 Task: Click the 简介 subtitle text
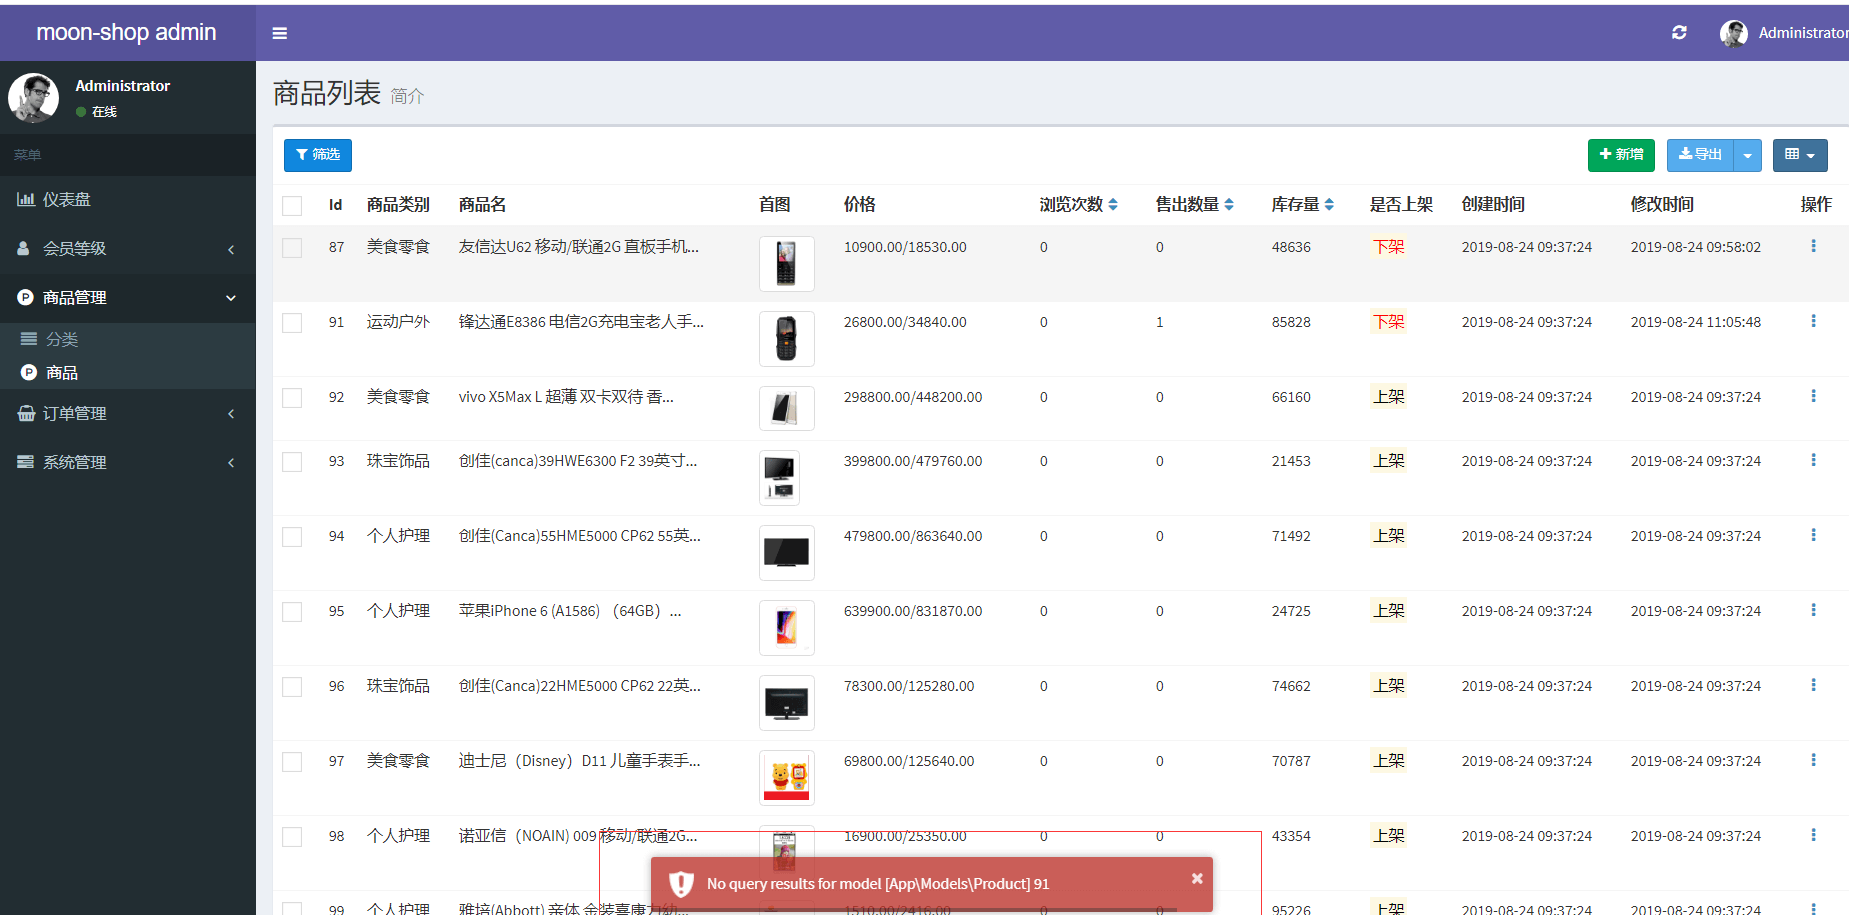click(407, 96)
